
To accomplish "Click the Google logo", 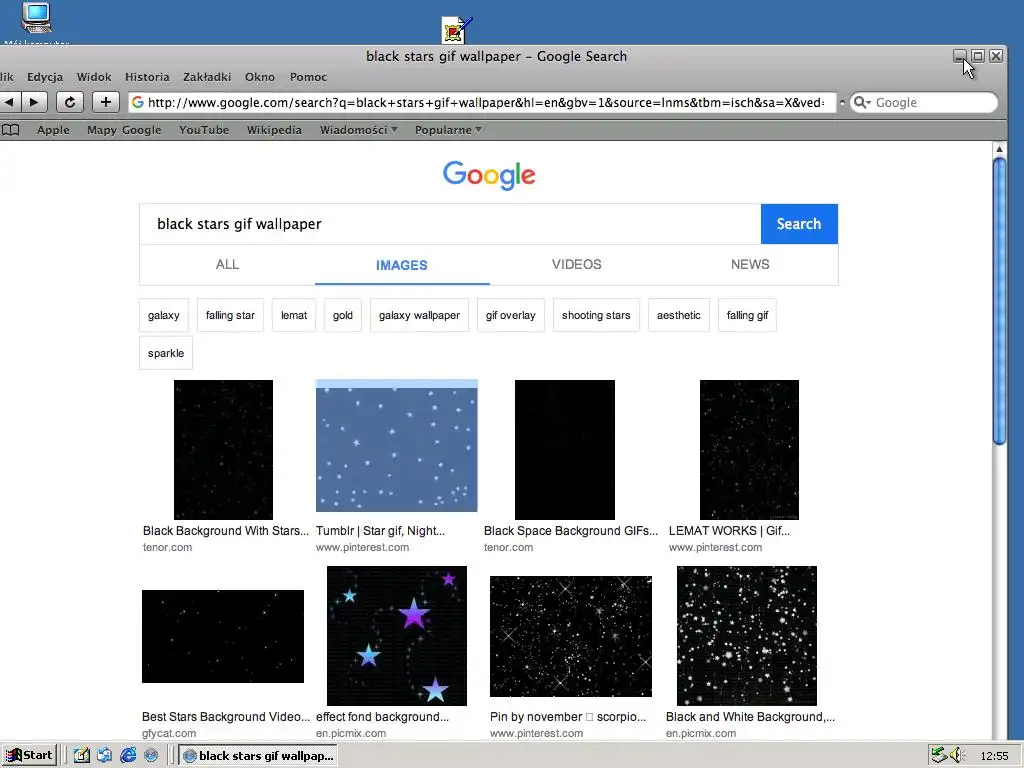I will [489, 175].
